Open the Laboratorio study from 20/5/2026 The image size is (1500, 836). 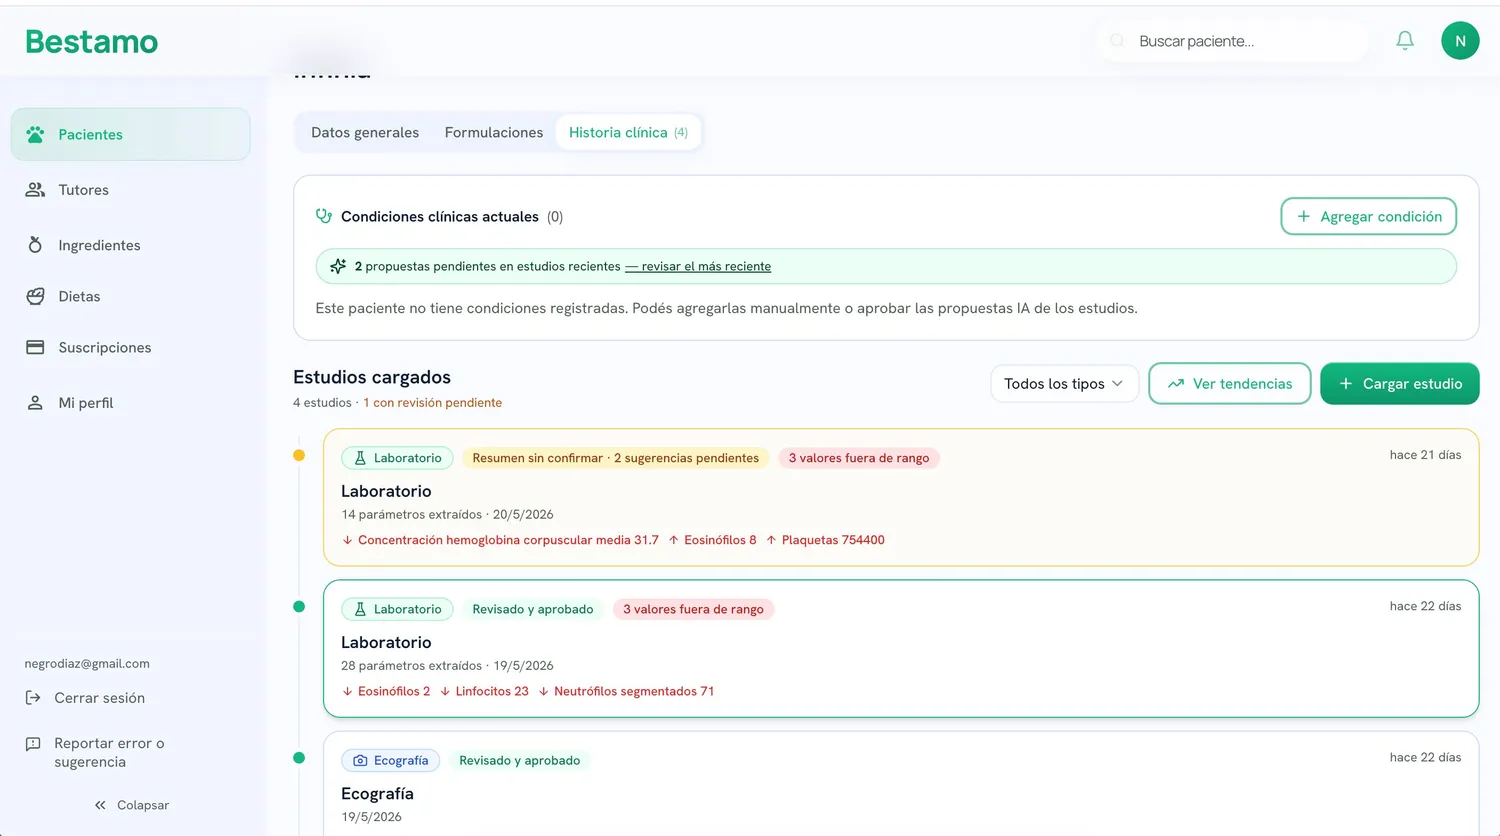[900, 497]
